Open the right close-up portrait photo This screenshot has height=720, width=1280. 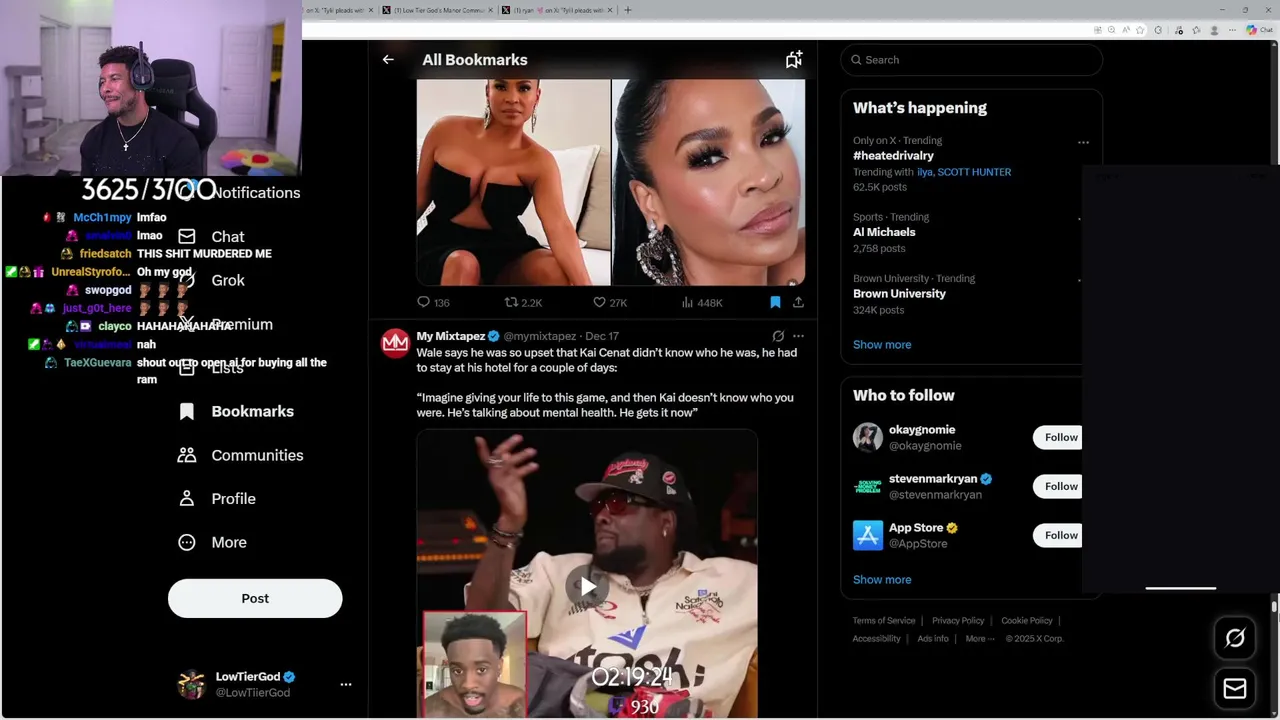708,183
